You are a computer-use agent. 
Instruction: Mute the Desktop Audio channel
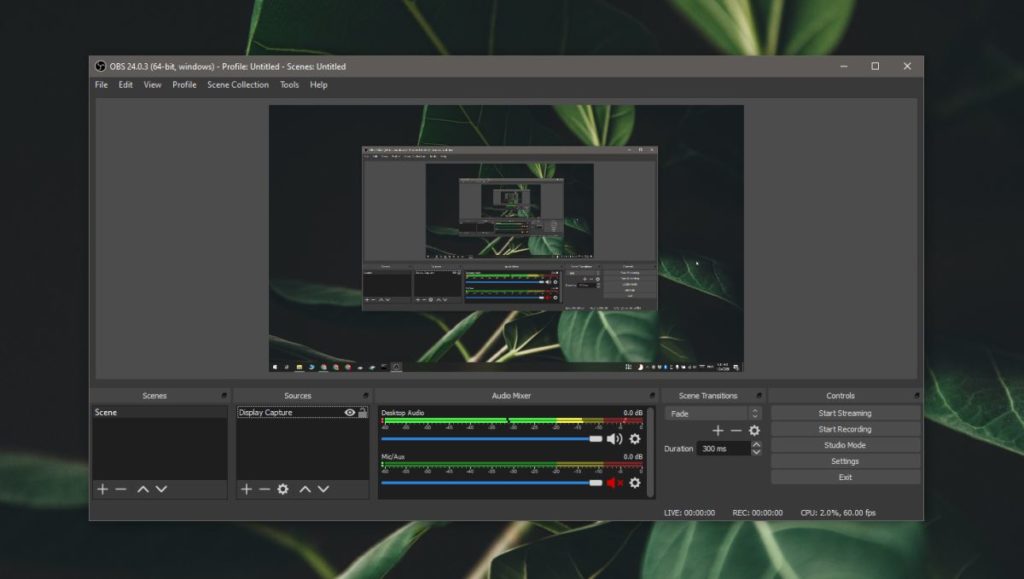point(614,439)
